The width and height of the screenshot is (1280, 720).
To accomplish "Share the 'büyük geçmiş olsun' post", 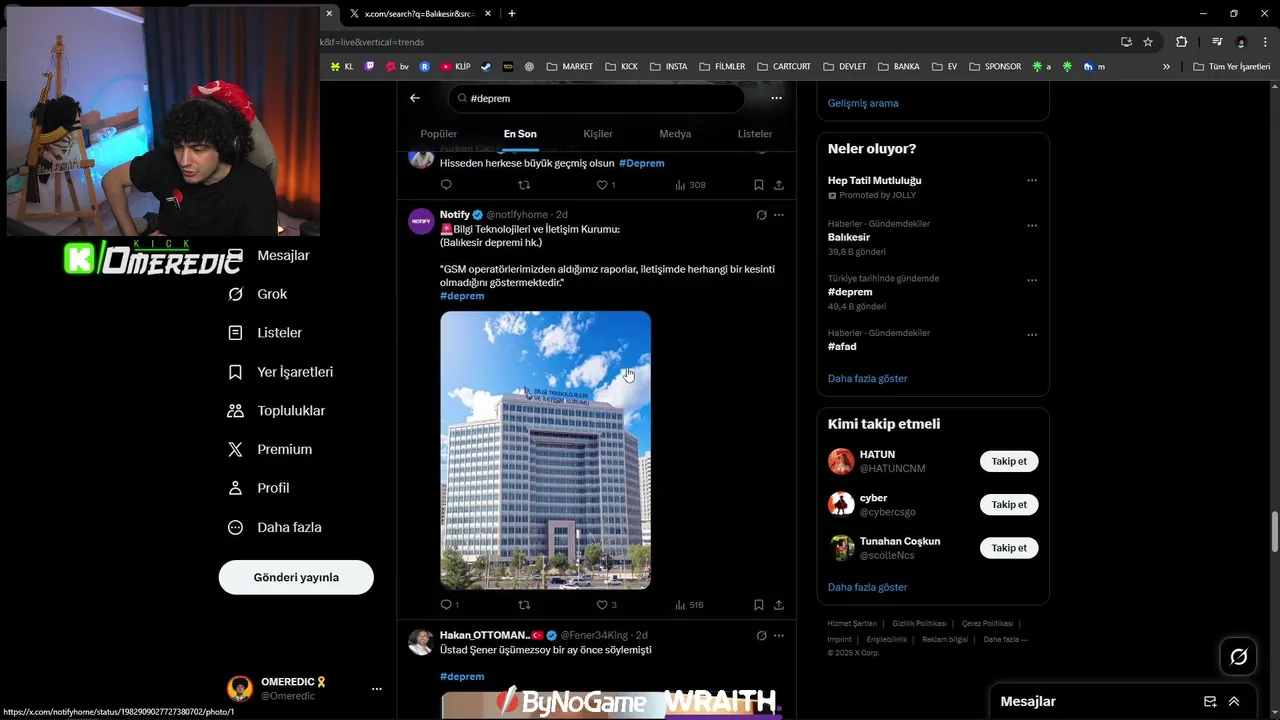I will click(x=779, y=185).
